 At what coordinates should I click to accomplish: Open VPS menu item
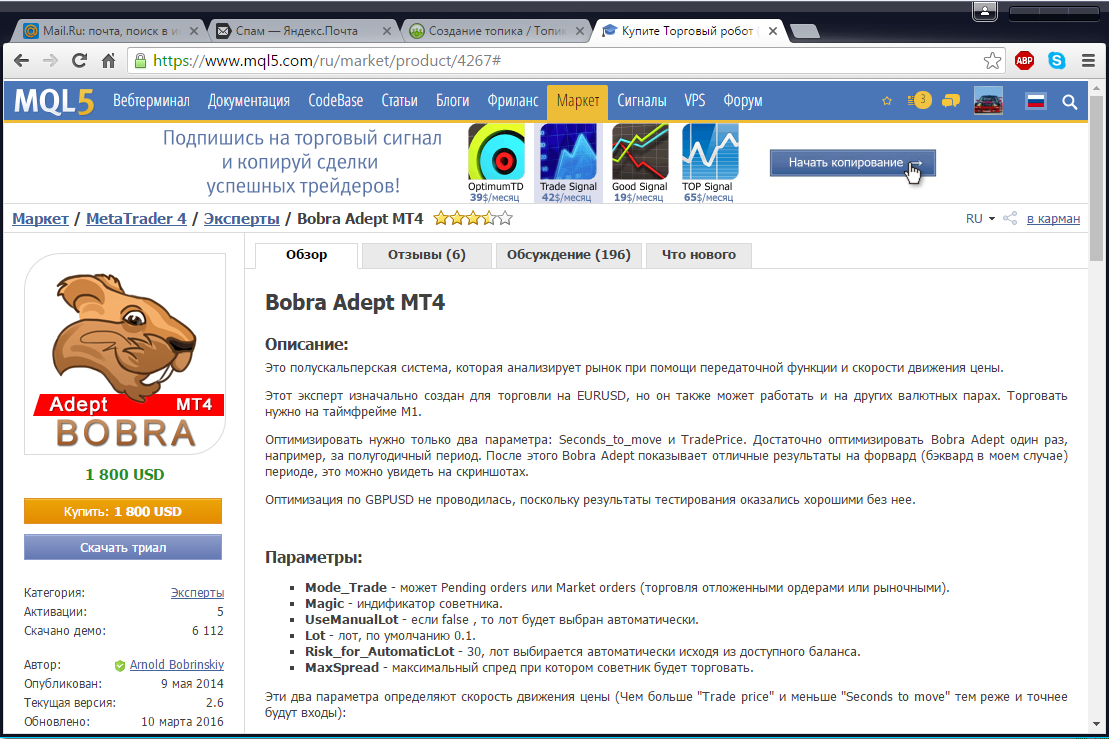(695, 101)
